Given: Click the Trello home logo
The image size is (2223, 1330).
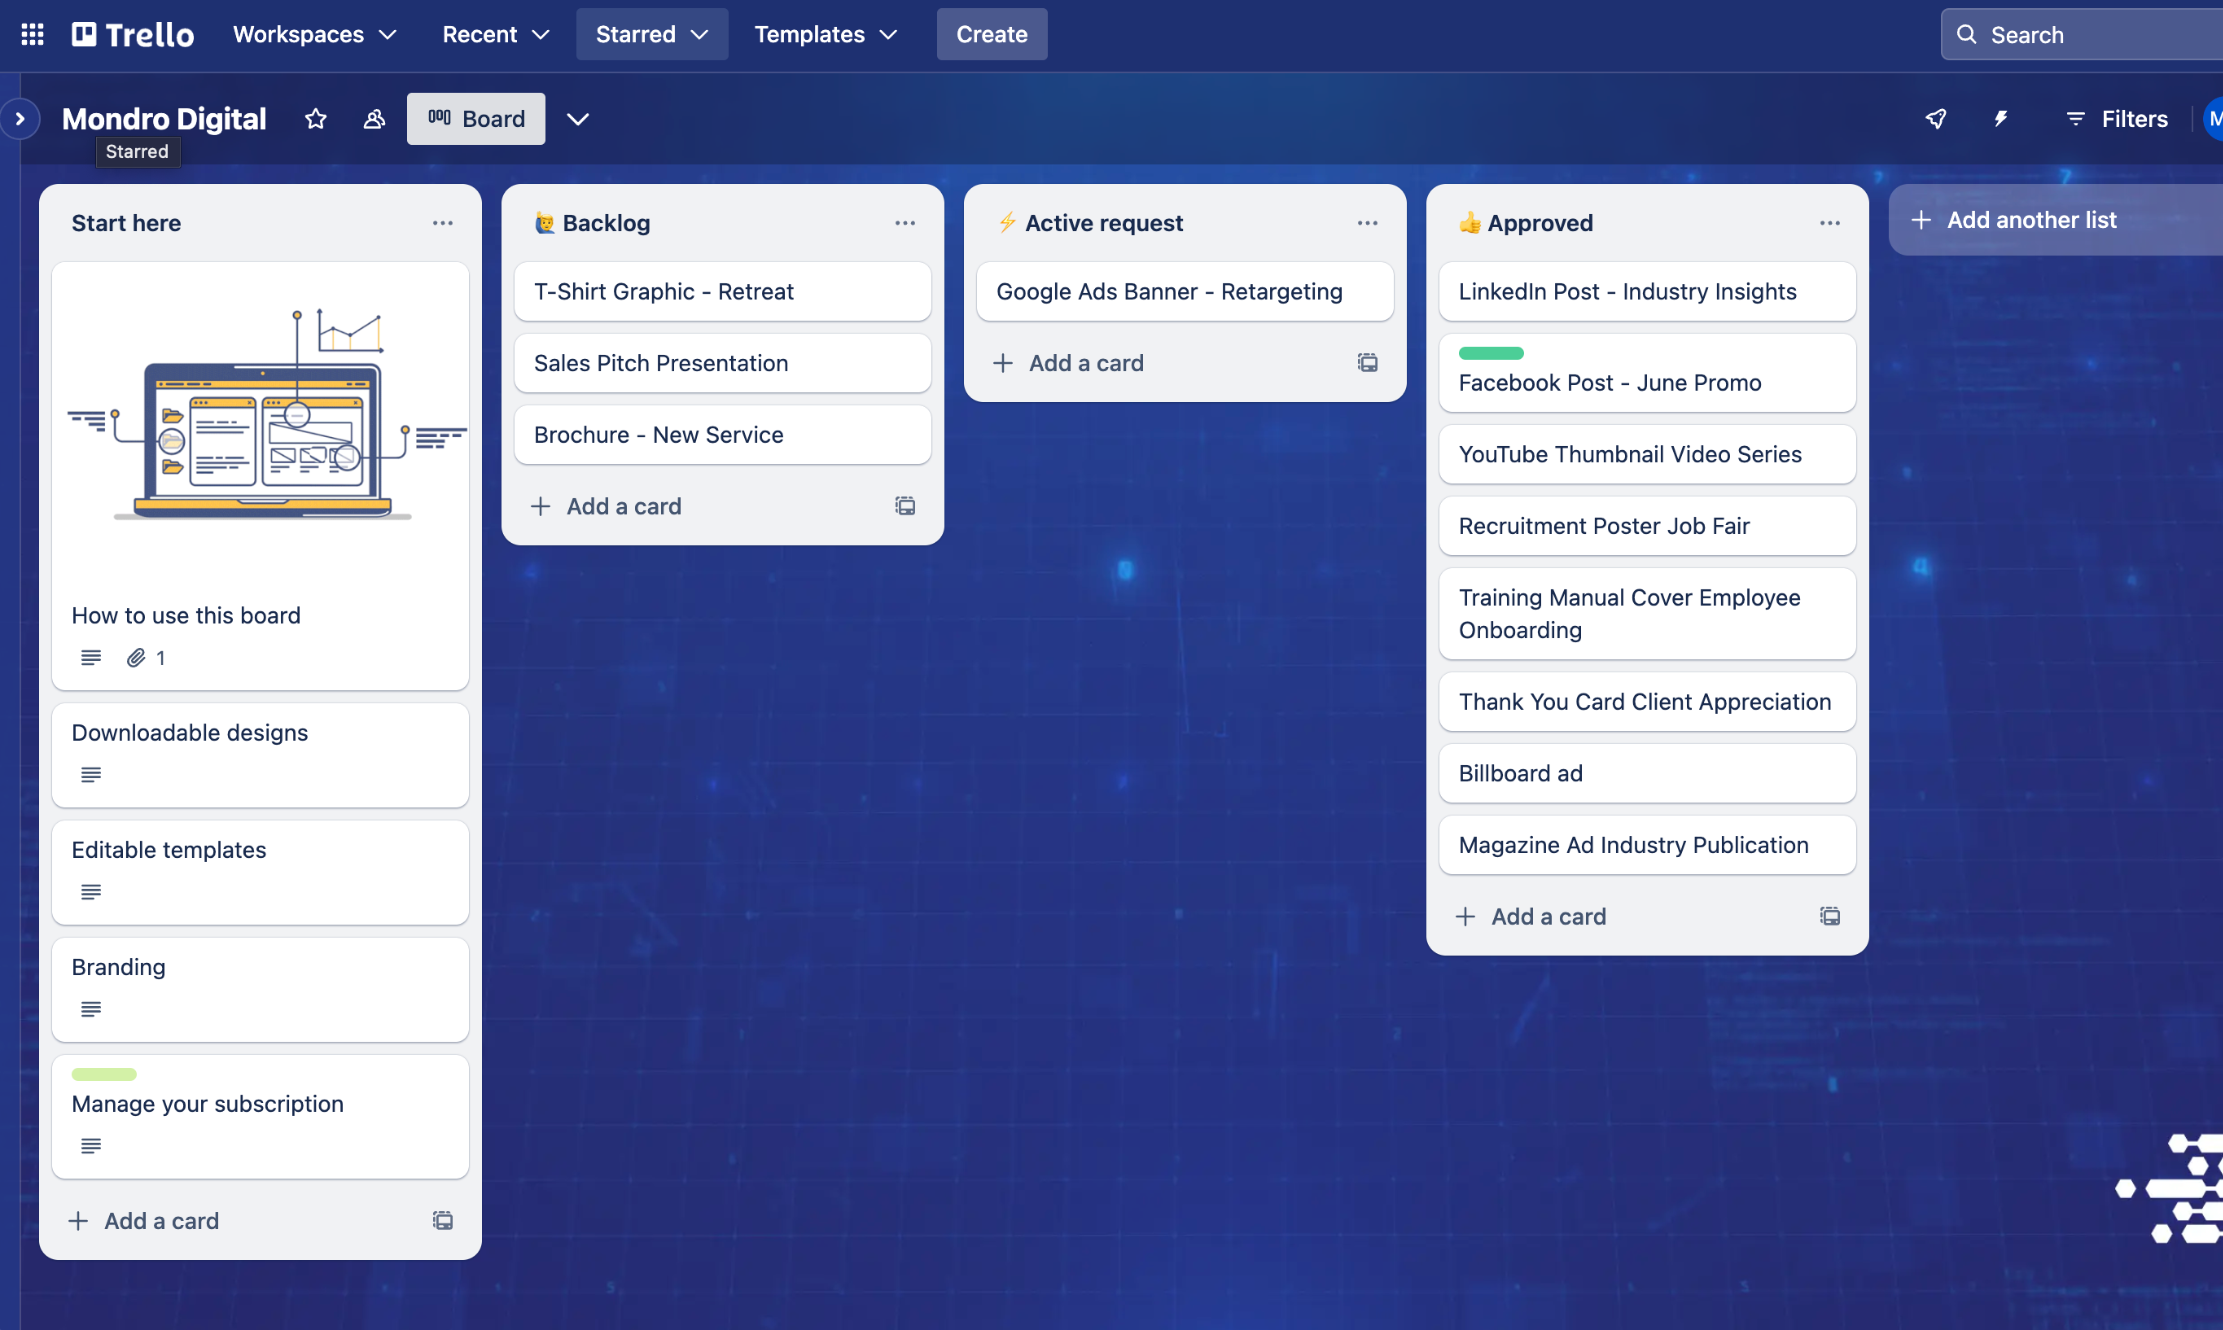Looking at the screenshot, I should (x=133, y=35).
